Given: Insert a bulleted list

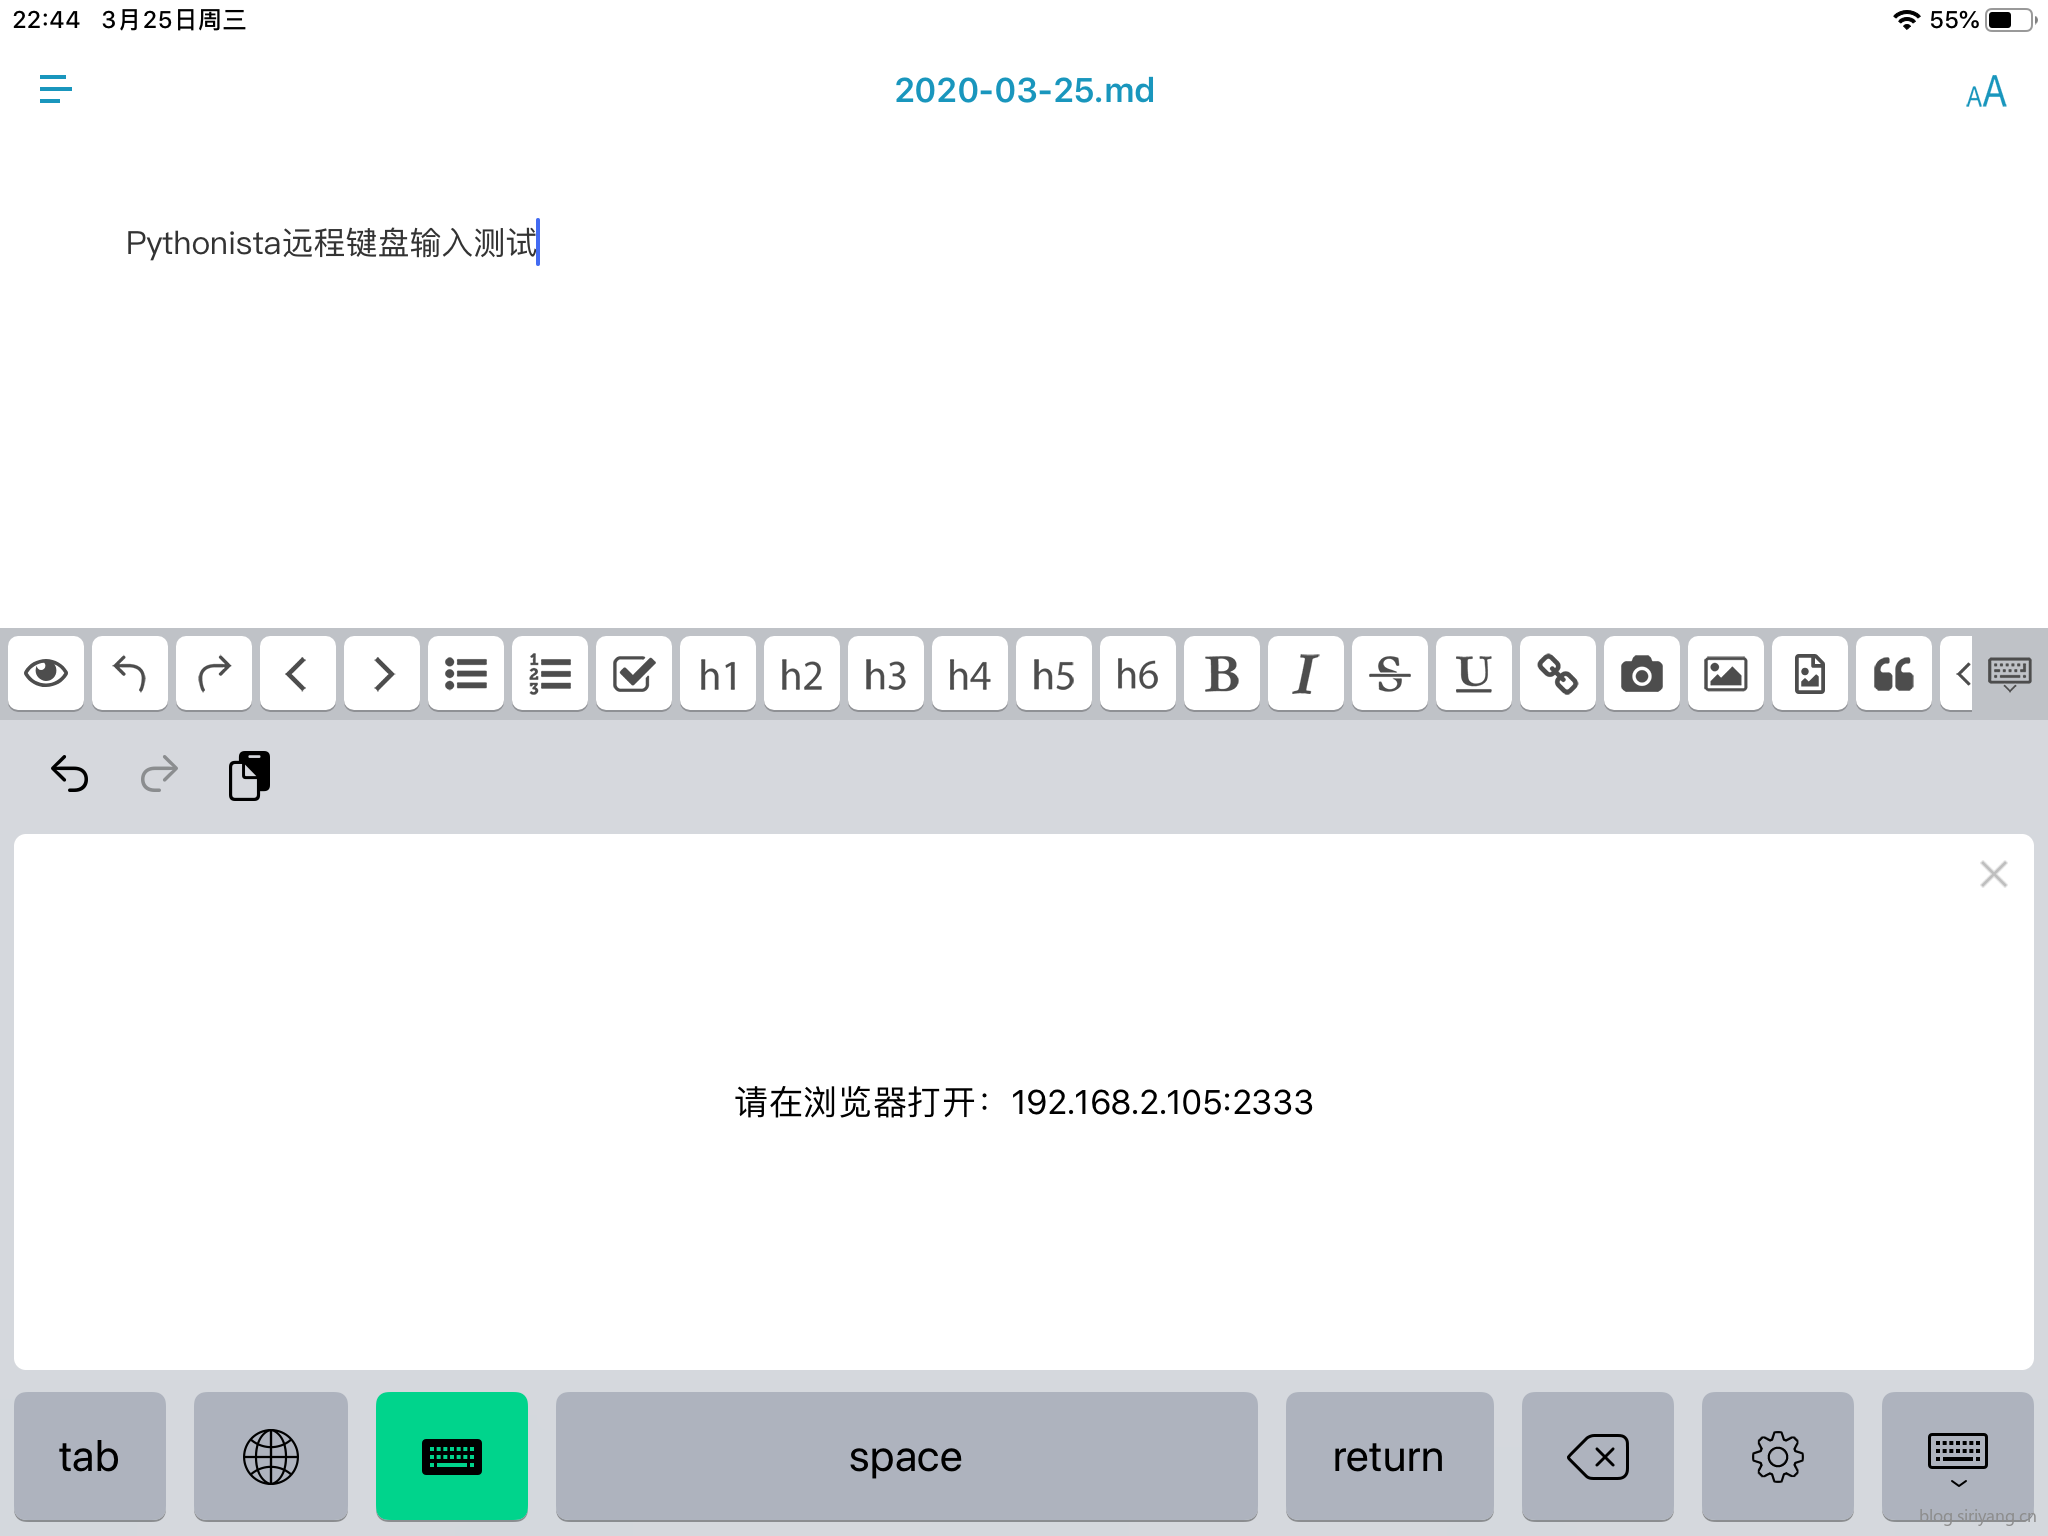Looking at the screenshot, I should click(465, 674).
